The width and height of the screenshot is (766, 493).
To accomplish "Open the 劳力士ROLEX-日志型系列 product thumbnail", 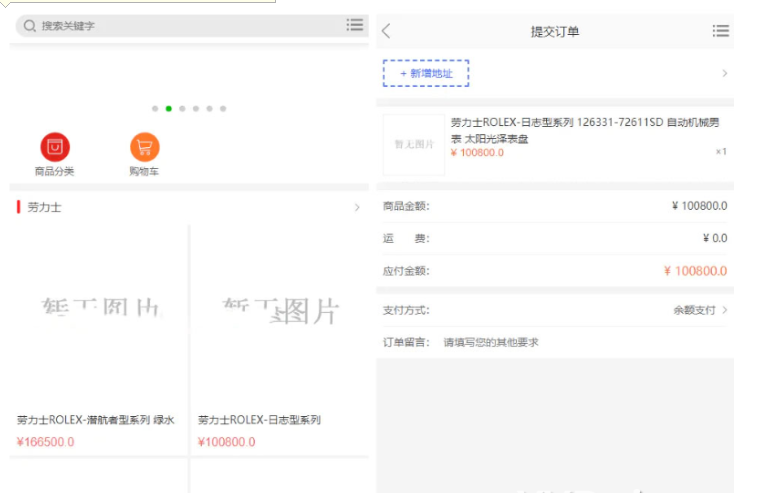I will [279, 312].
